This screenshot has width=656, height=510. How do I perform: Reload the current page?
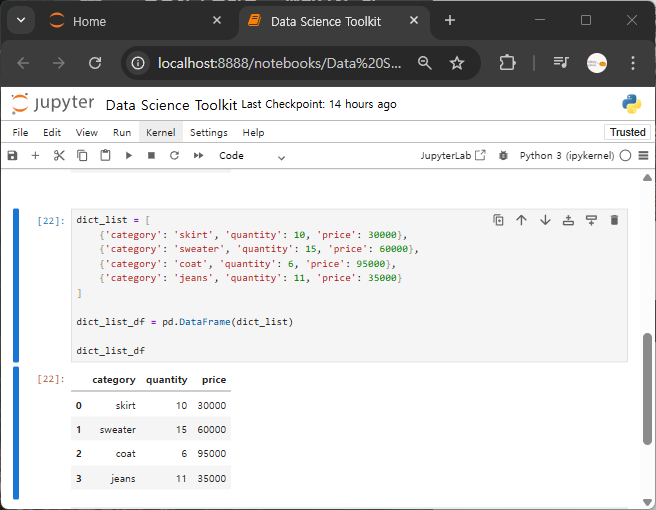pos(95,63)
